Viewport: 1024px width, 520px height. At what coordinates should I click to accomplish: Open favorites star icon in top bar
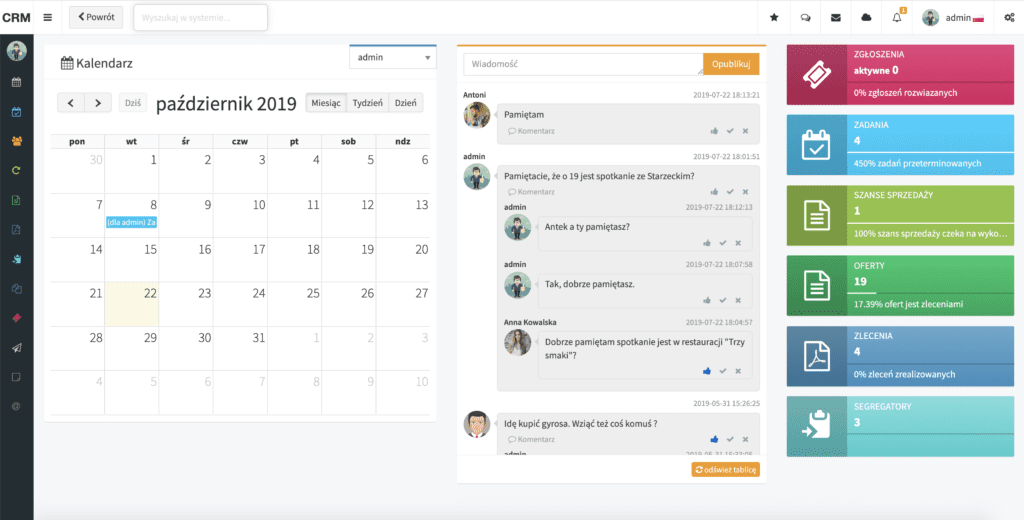[775, 18]
